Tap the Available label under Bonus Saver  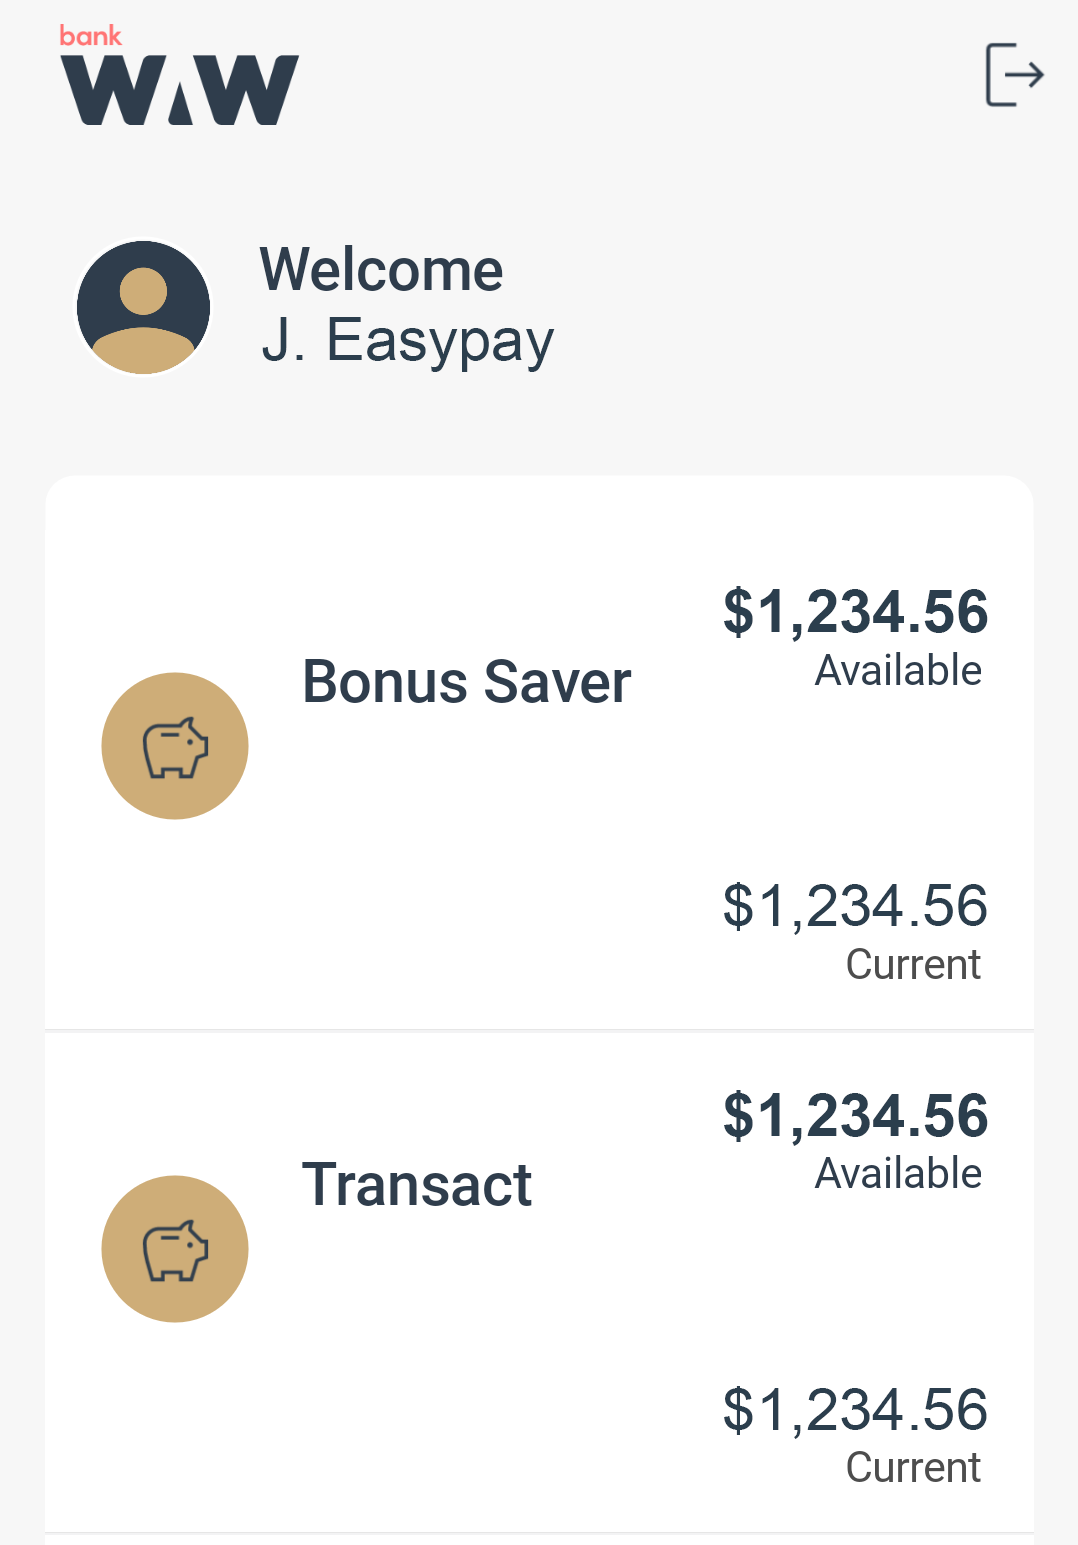(x=898, y=671)
